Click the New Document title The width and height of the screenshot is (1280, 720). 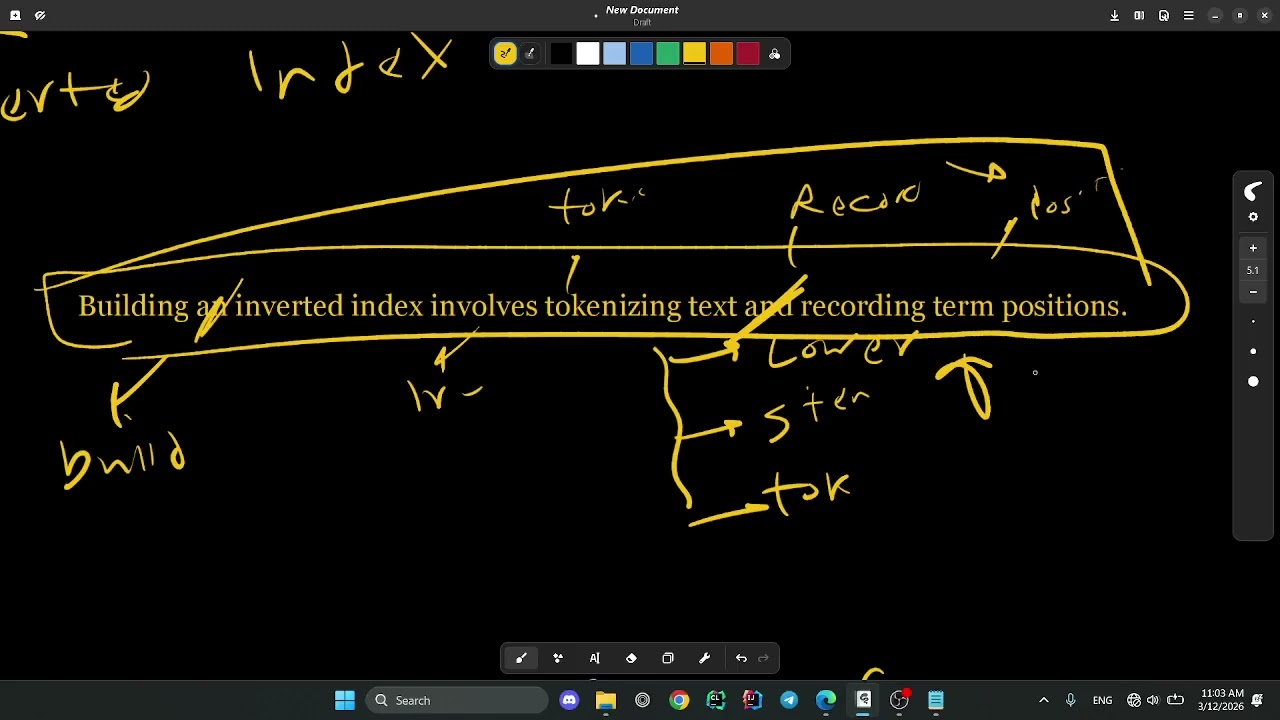pyautogui.click(x=642, y=10)
